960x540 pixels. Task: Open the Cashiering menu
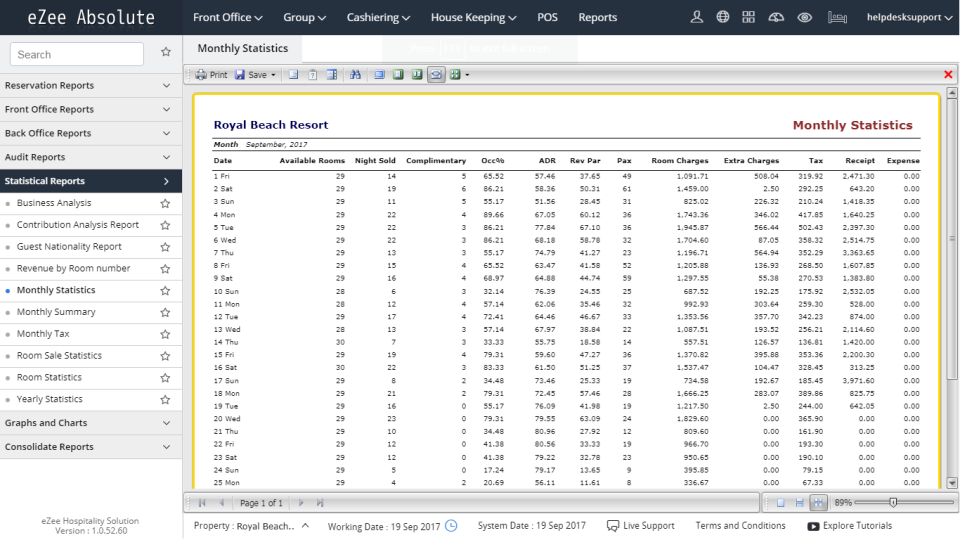click(378, 18)
